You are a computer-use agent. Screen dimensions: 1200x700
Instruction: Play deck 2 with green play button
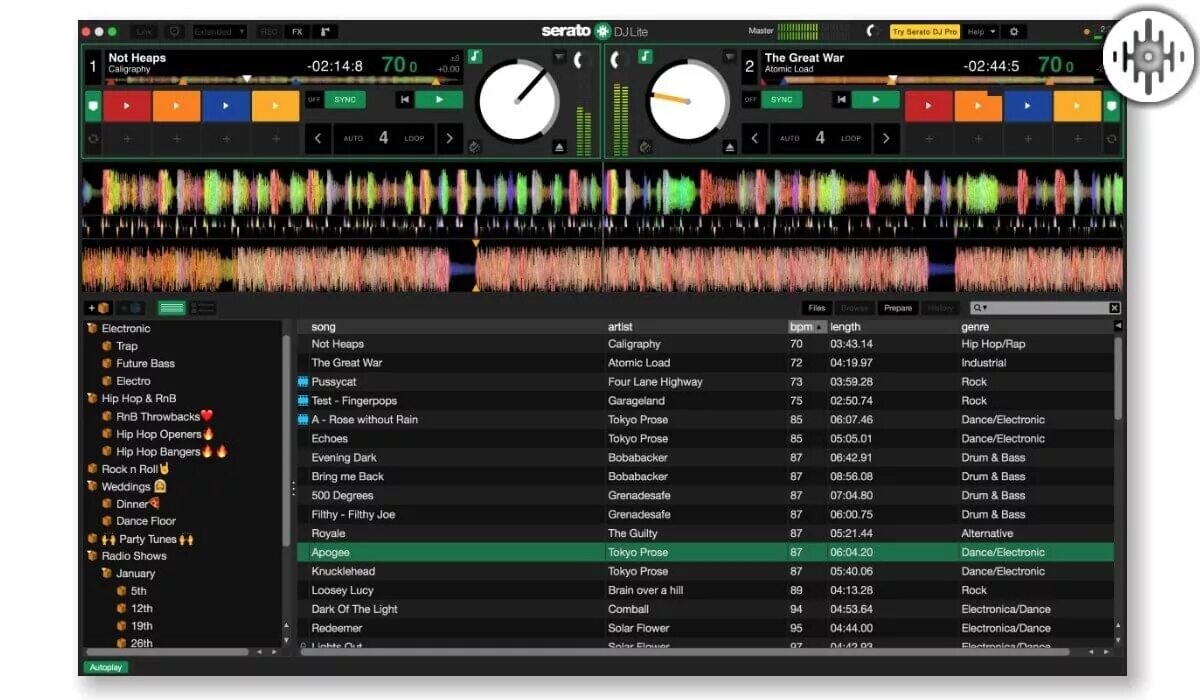[876, 100]
